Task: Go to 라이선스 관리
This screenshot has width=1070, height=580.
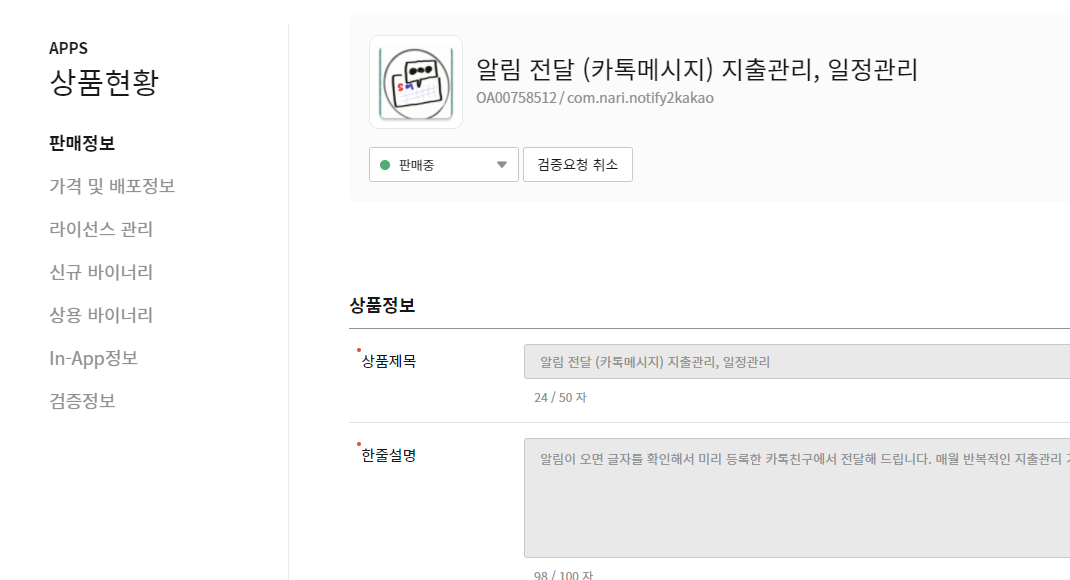Action: (101, 229)
